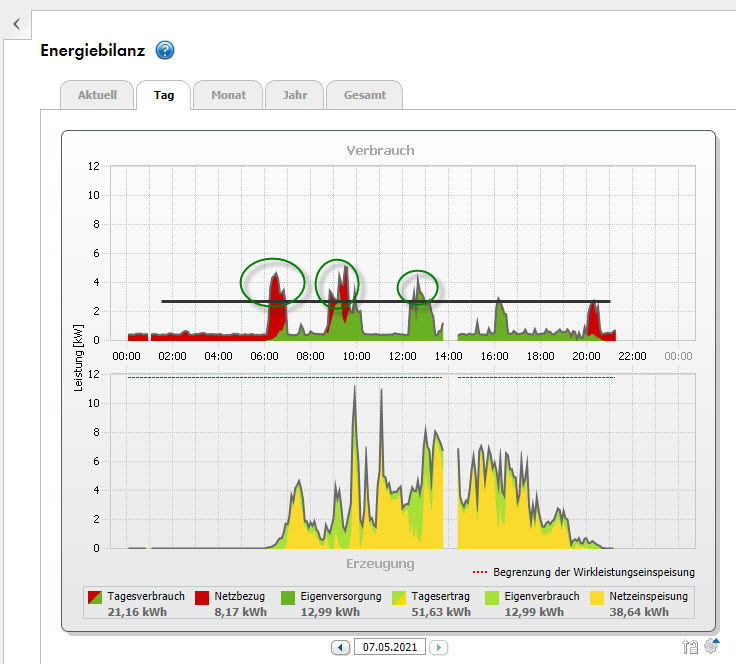Toggle the yellow Netzeinspeisung legend swatch
This screenshot has width=736, height=664.
point(597,596)
